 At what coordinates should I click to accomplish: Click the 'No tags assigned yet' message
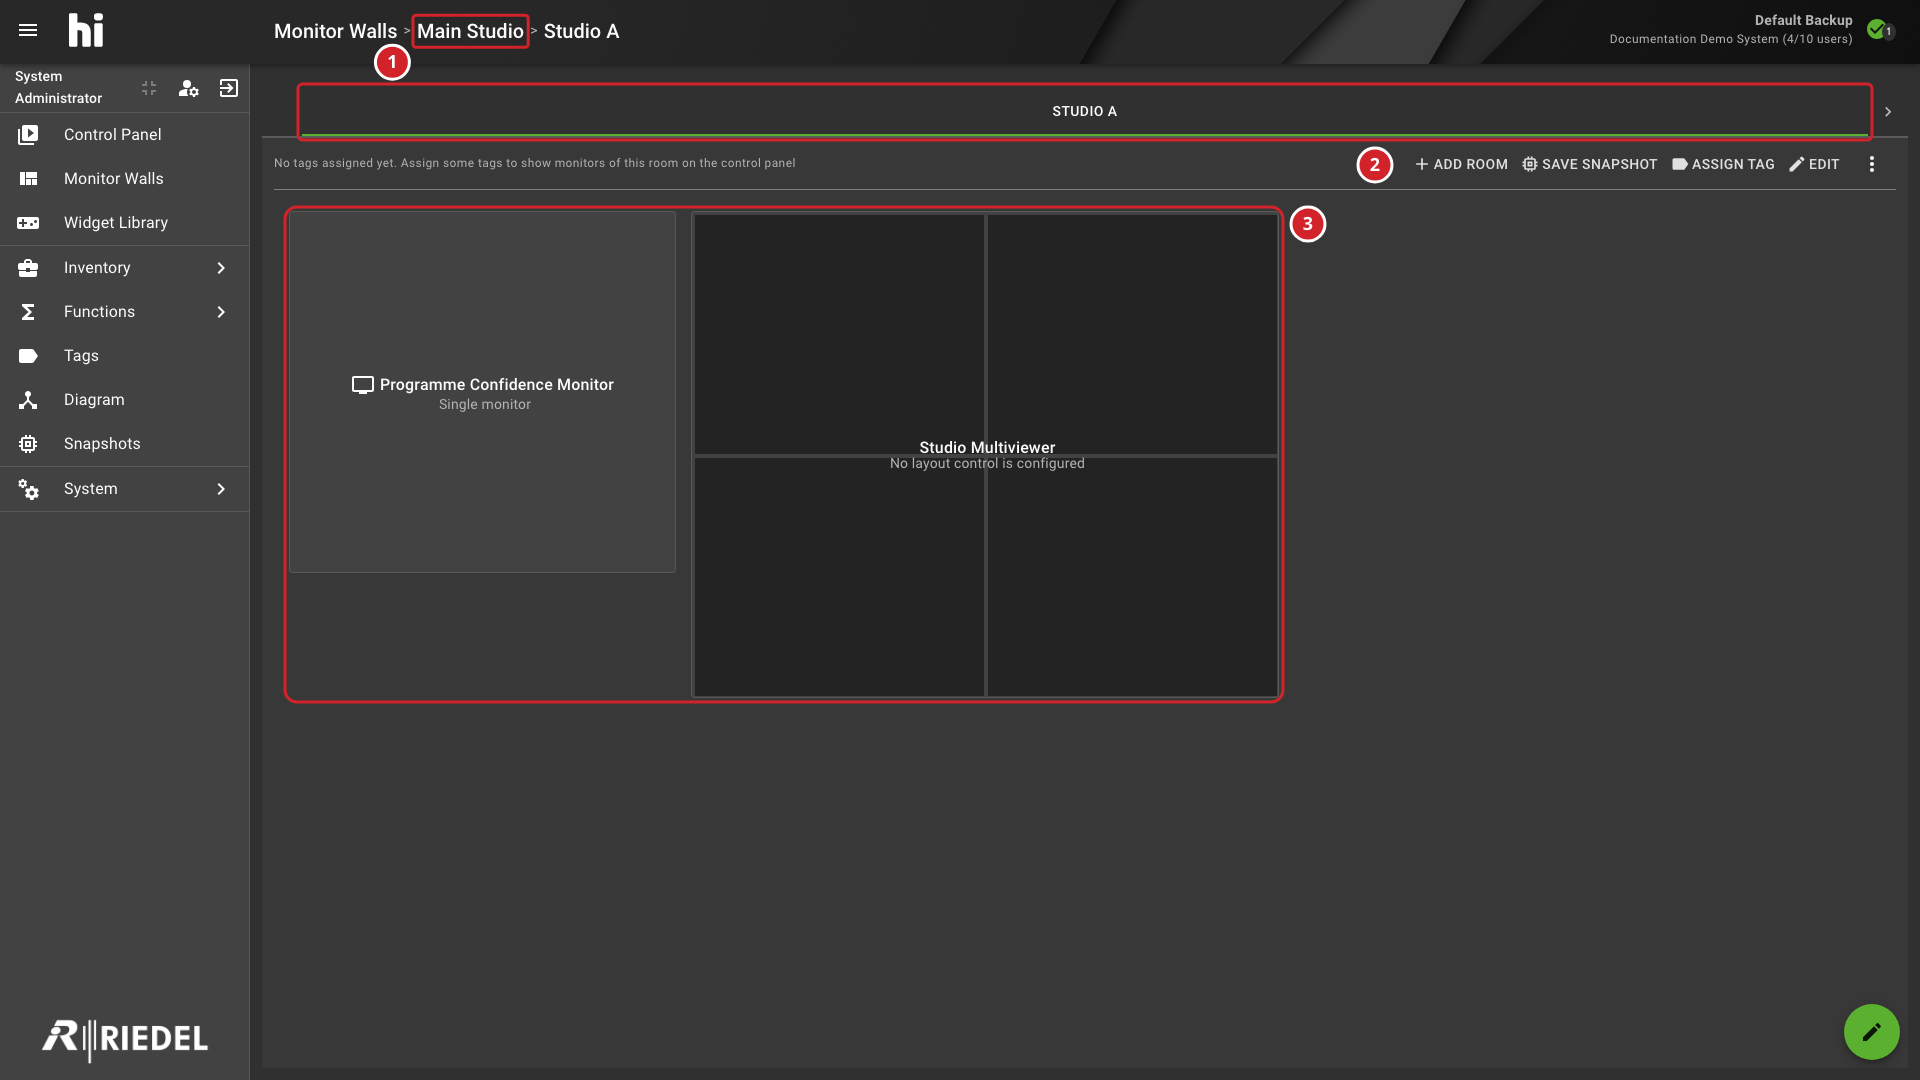tap(535, 163)
